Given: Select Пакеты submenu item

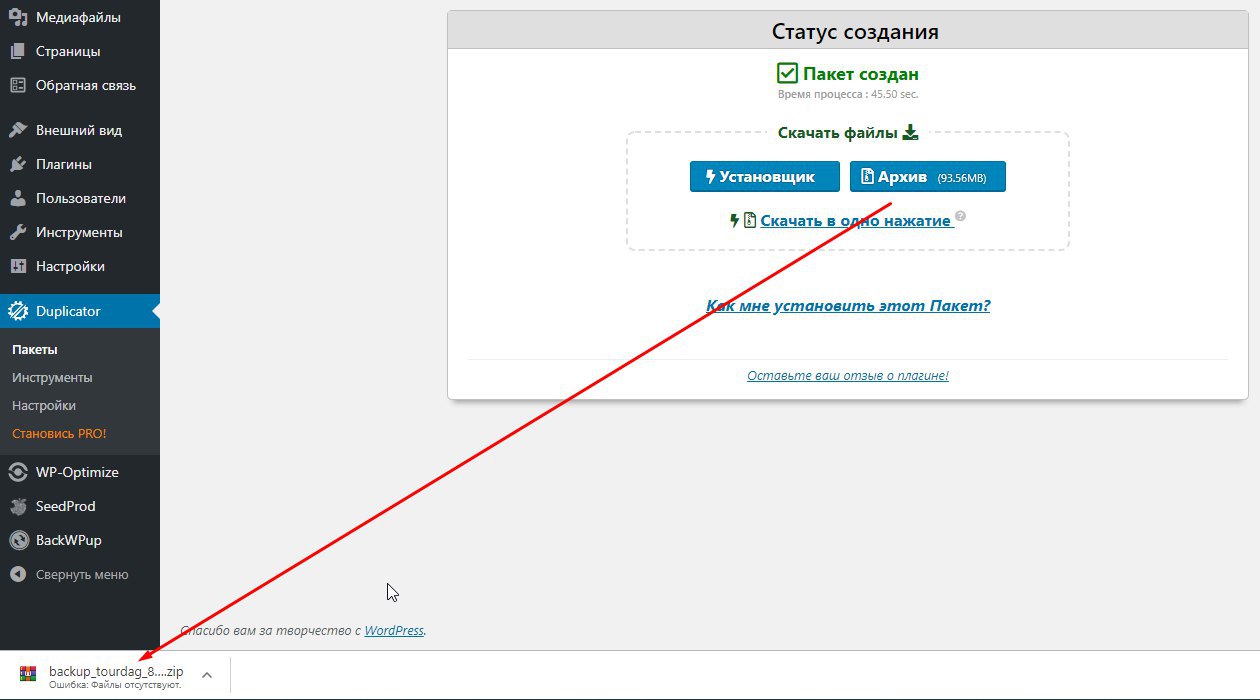Looking at the screenshot, I should [35, 349].
